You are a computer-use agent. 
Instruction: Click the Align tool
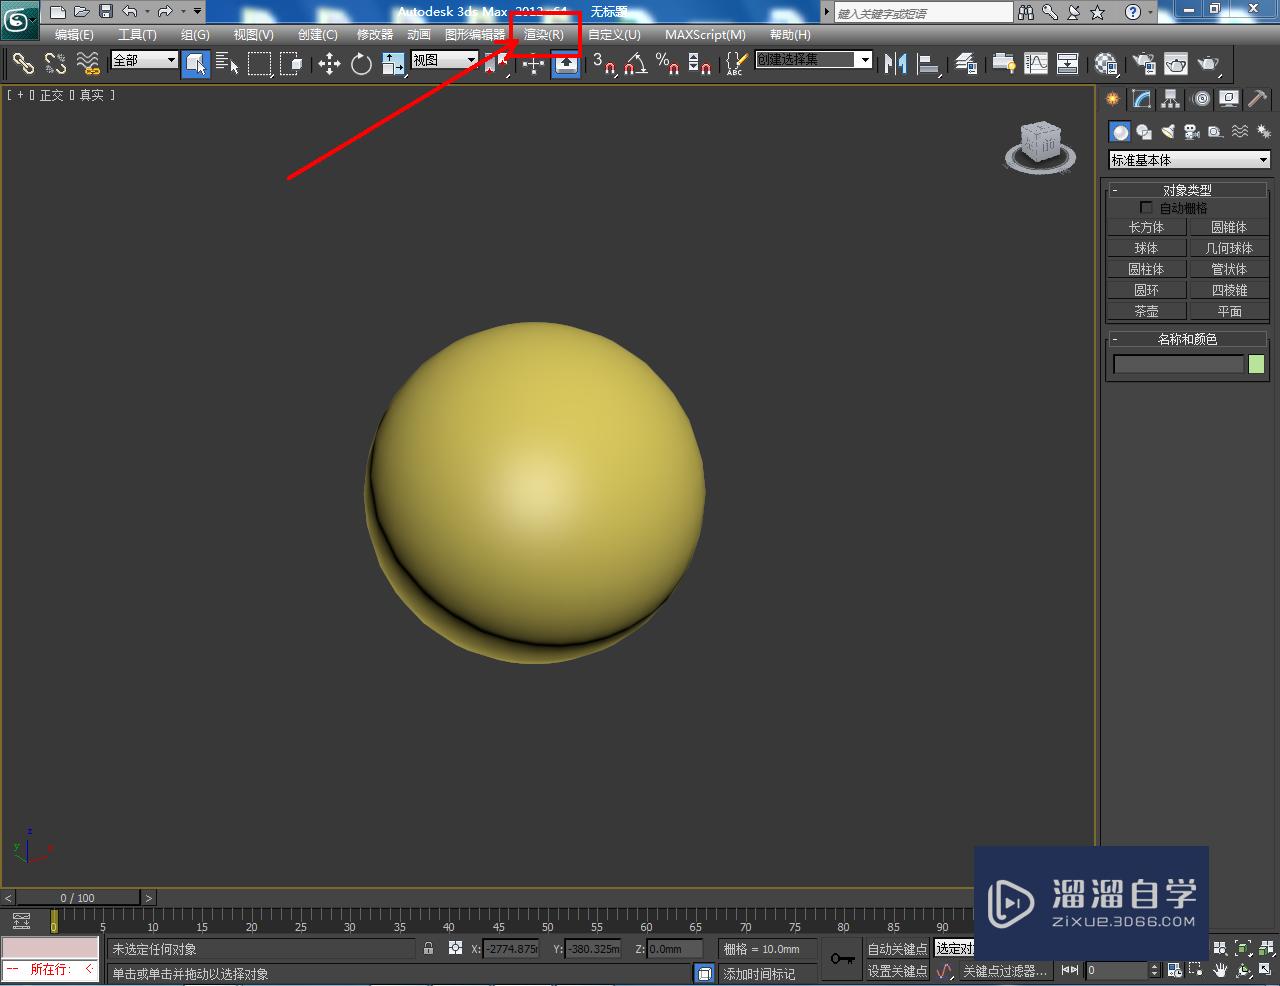coord(929,64)
